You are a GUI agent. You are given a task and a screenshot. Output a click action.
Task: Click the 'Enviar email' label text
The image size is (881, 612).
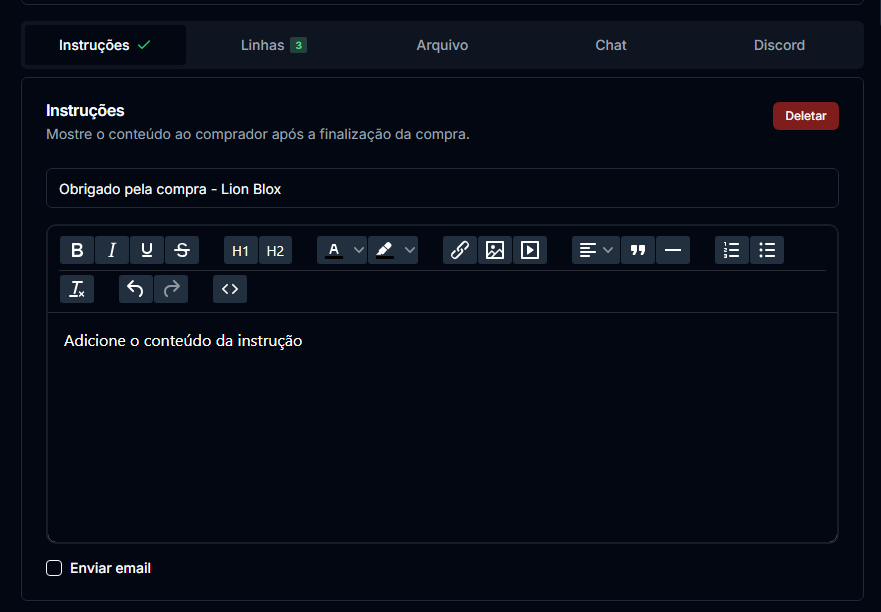[110, 568]
